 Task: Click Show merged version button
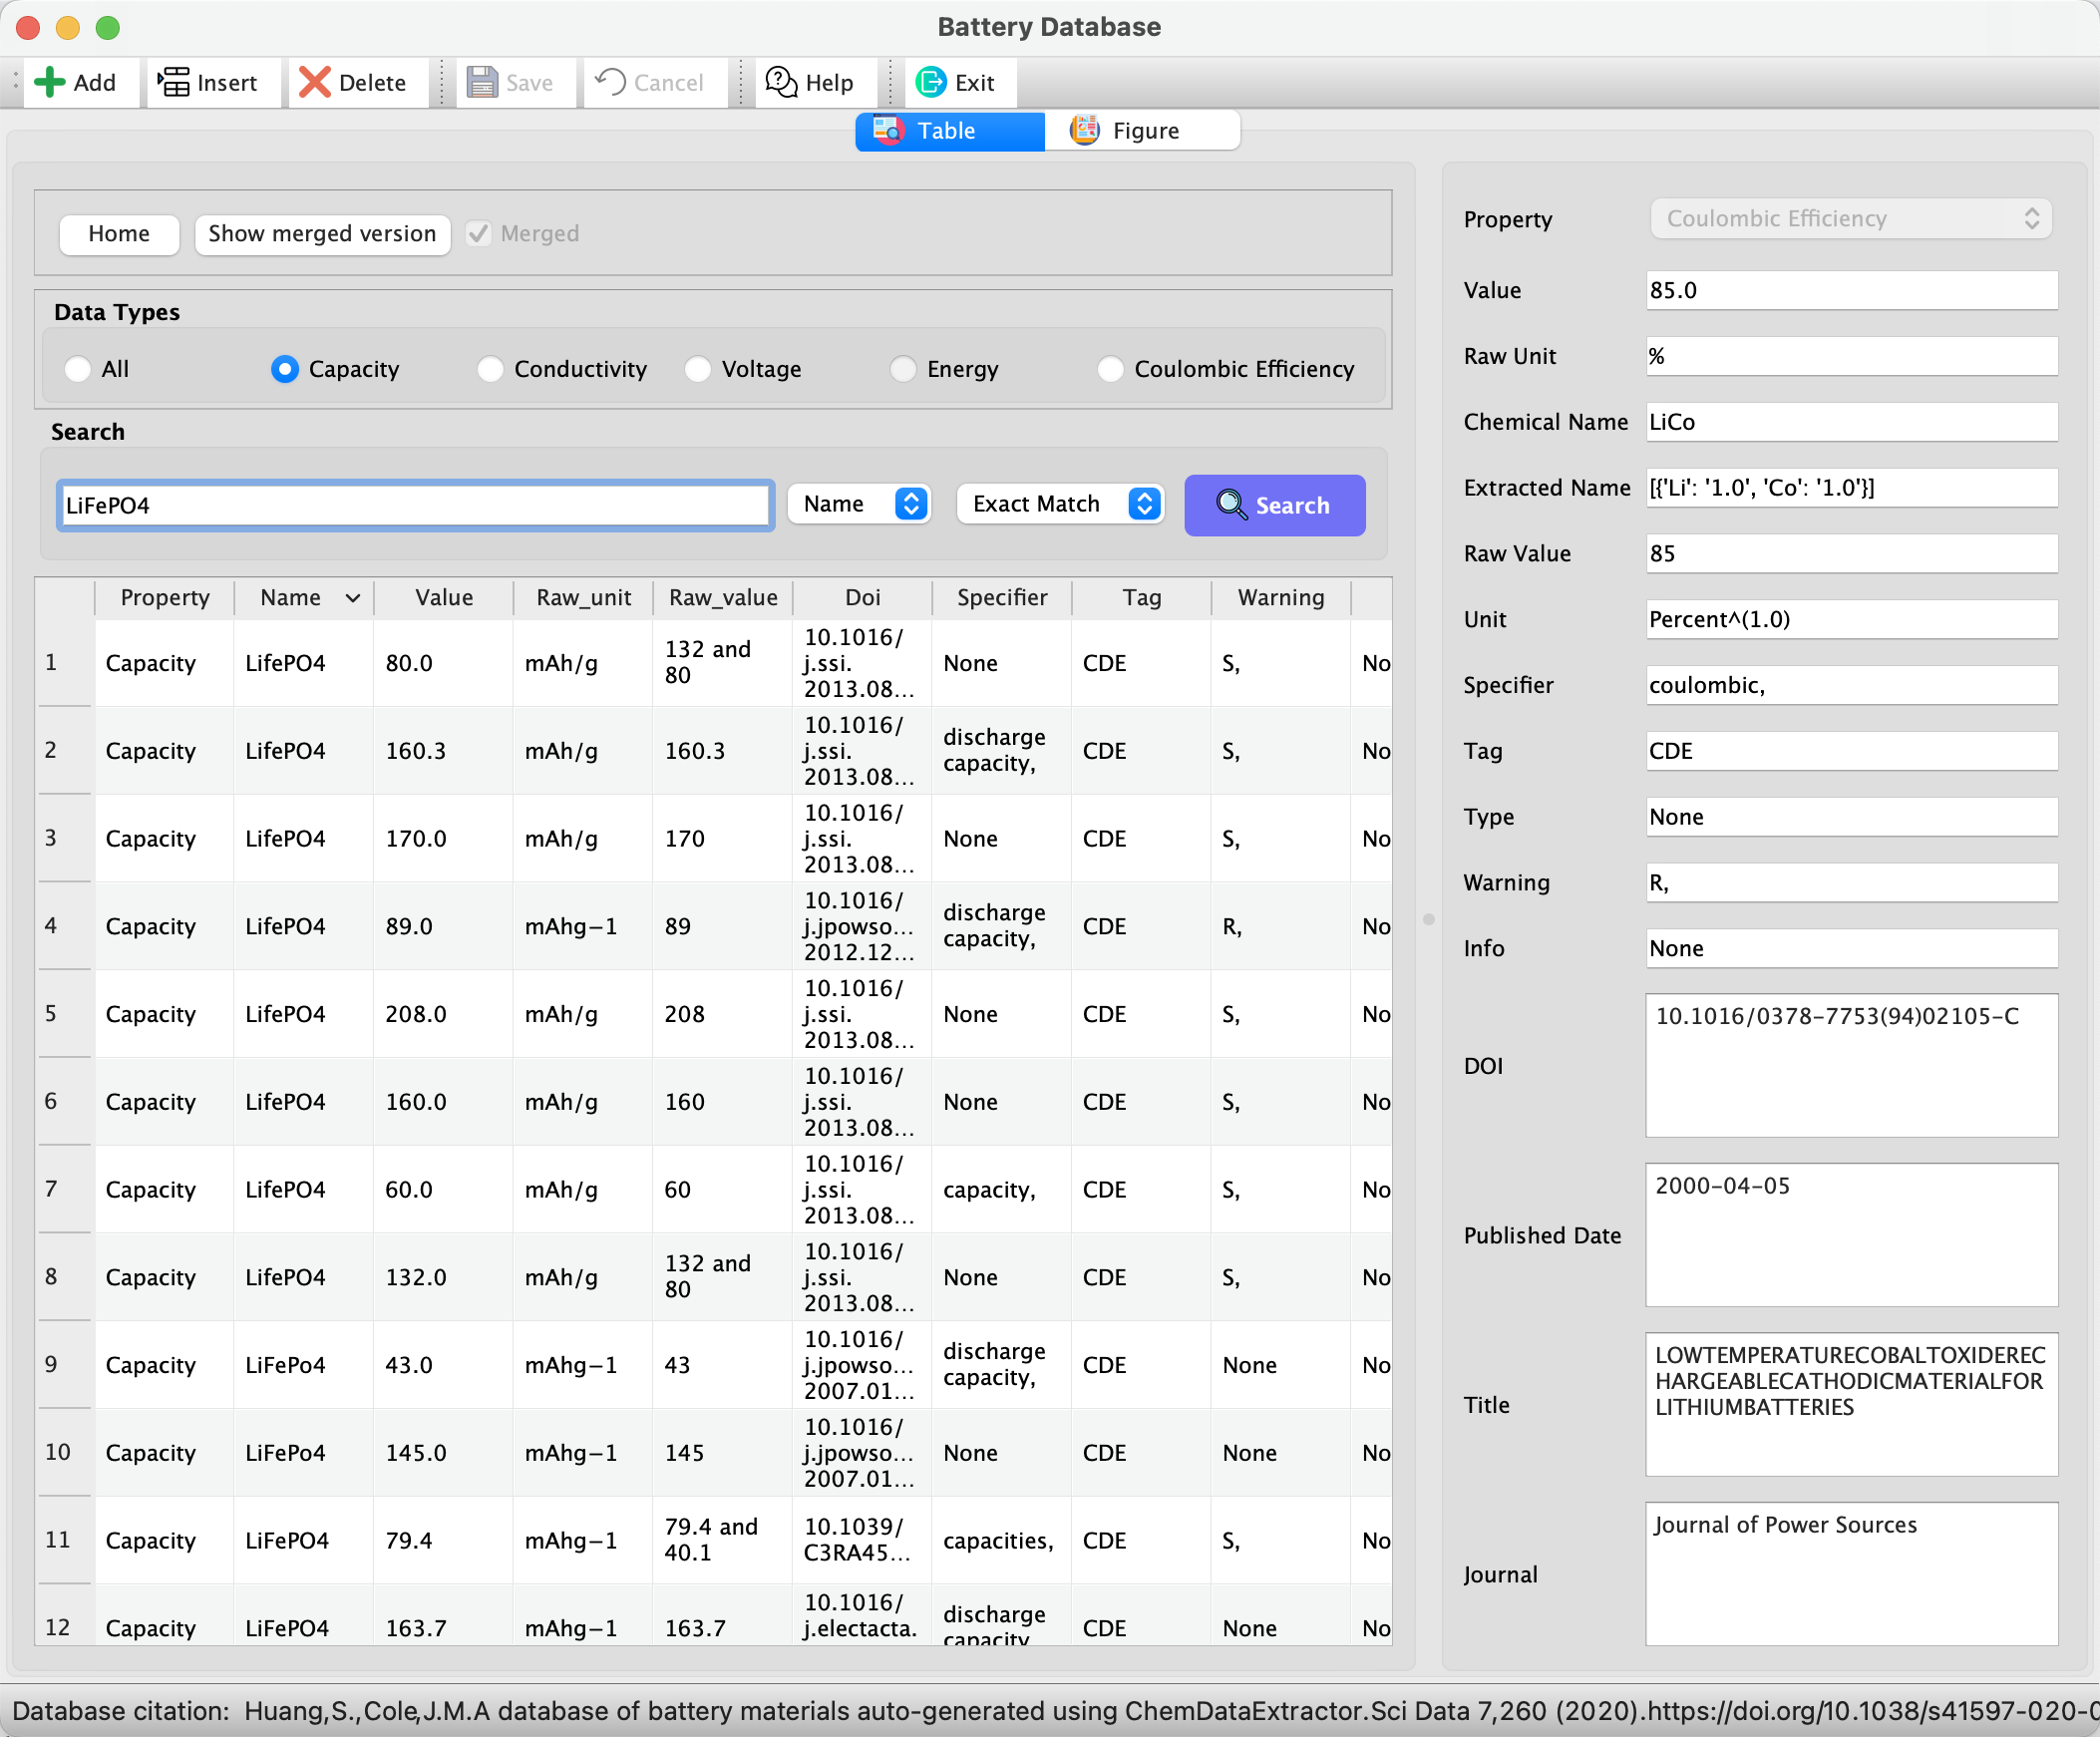point(322,234)
